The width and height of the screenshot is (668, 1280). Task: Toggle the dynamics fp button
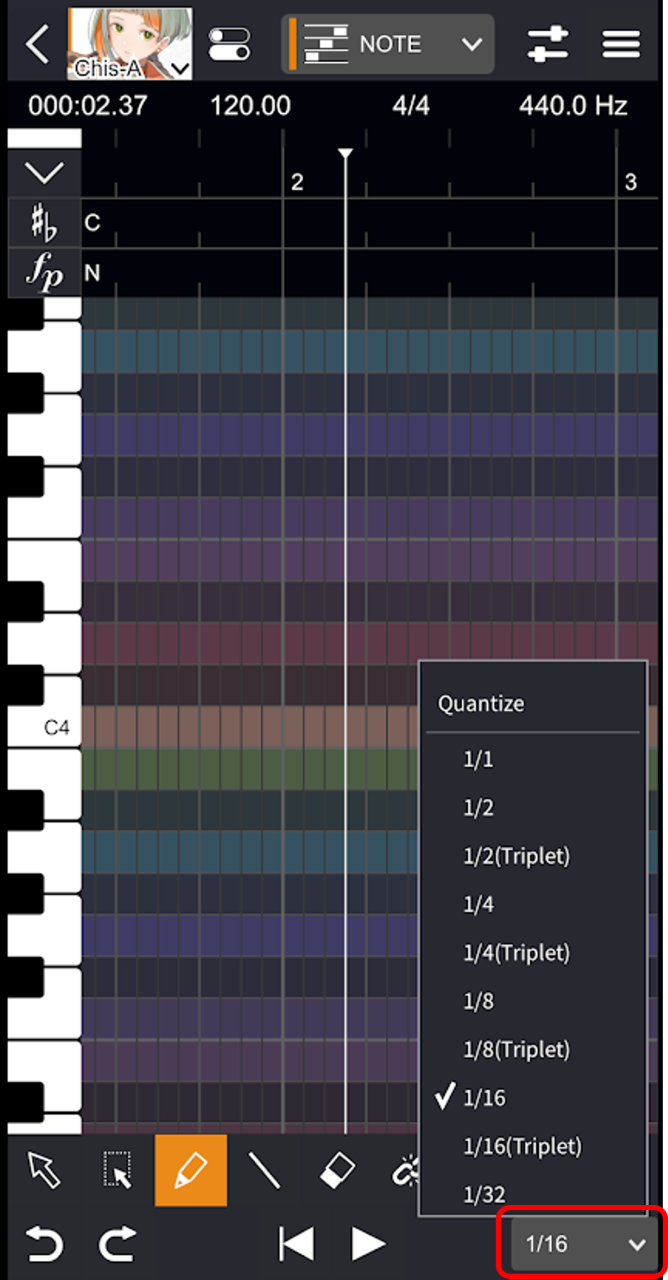tap(44, 273)
